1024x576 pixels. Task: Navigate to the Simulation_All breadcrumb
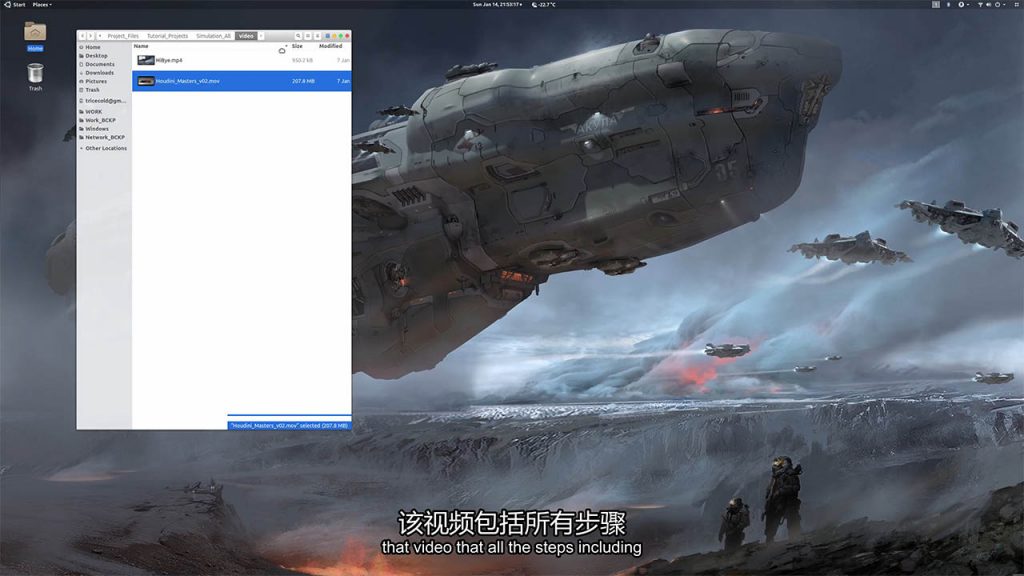(x=214, y=36)
